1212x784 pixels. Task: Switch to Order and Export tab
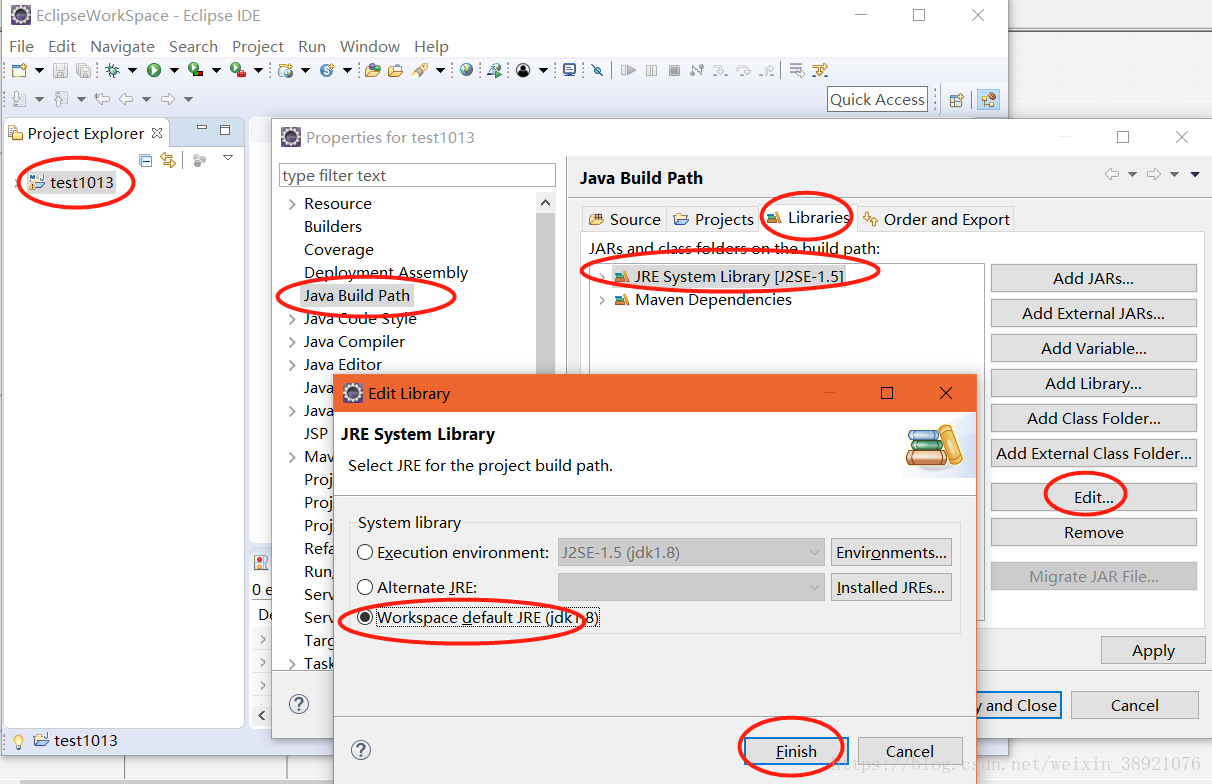point(936,219)
